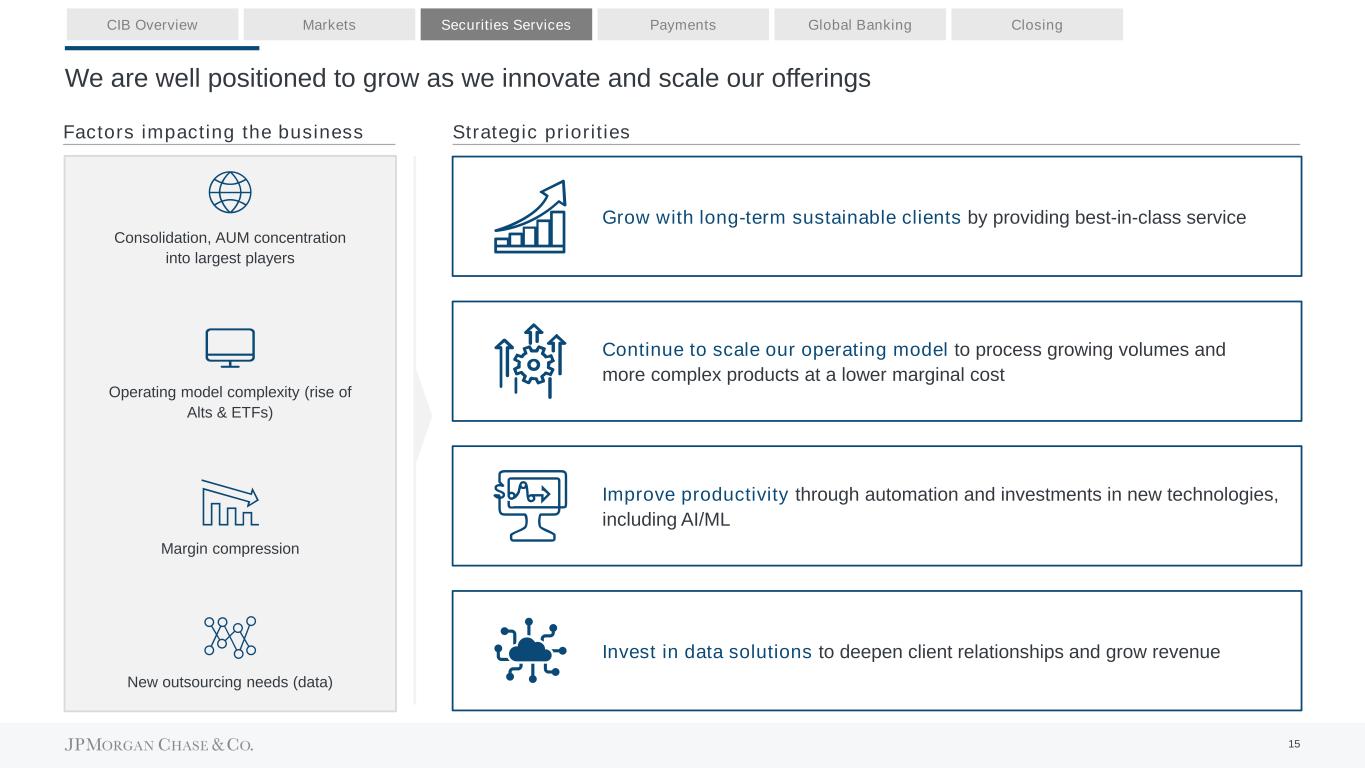This screenshot has width=1365, height=768.
Task: Click the growth bar chart arrow icon
Action: coord(531,217)
